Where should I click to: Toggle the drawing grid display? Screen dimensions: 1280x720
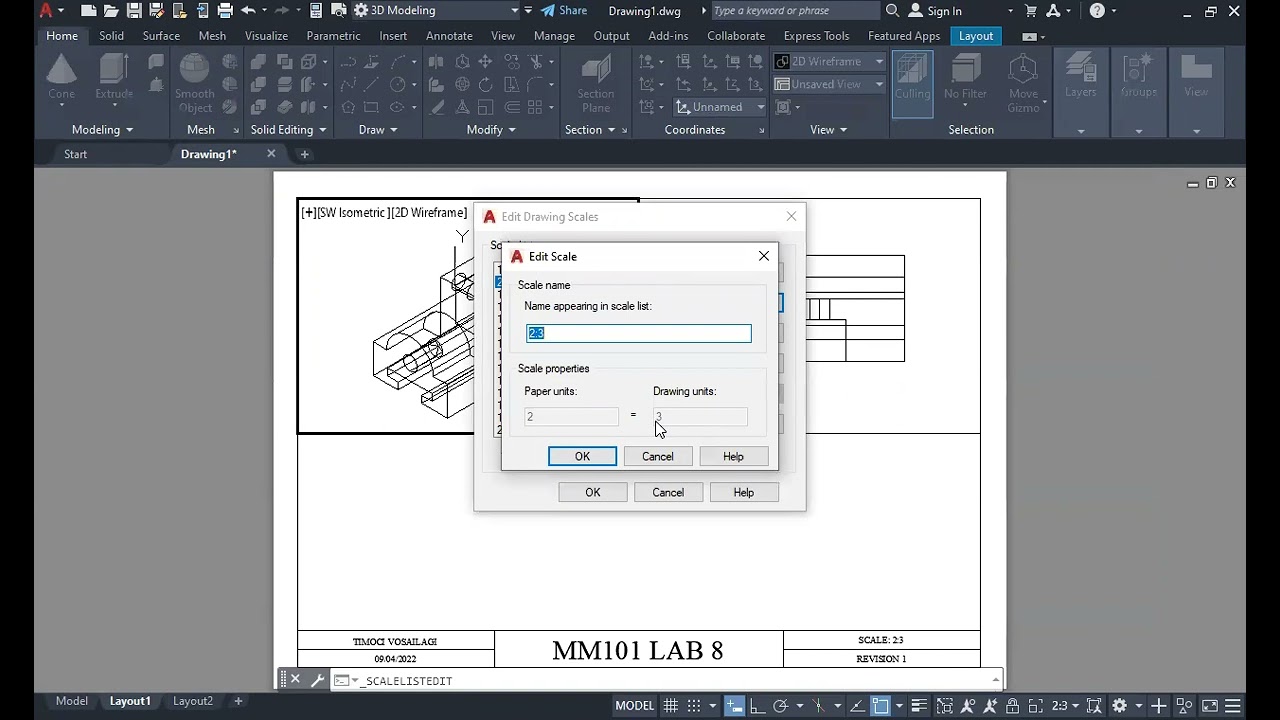(x=671, y=705)
